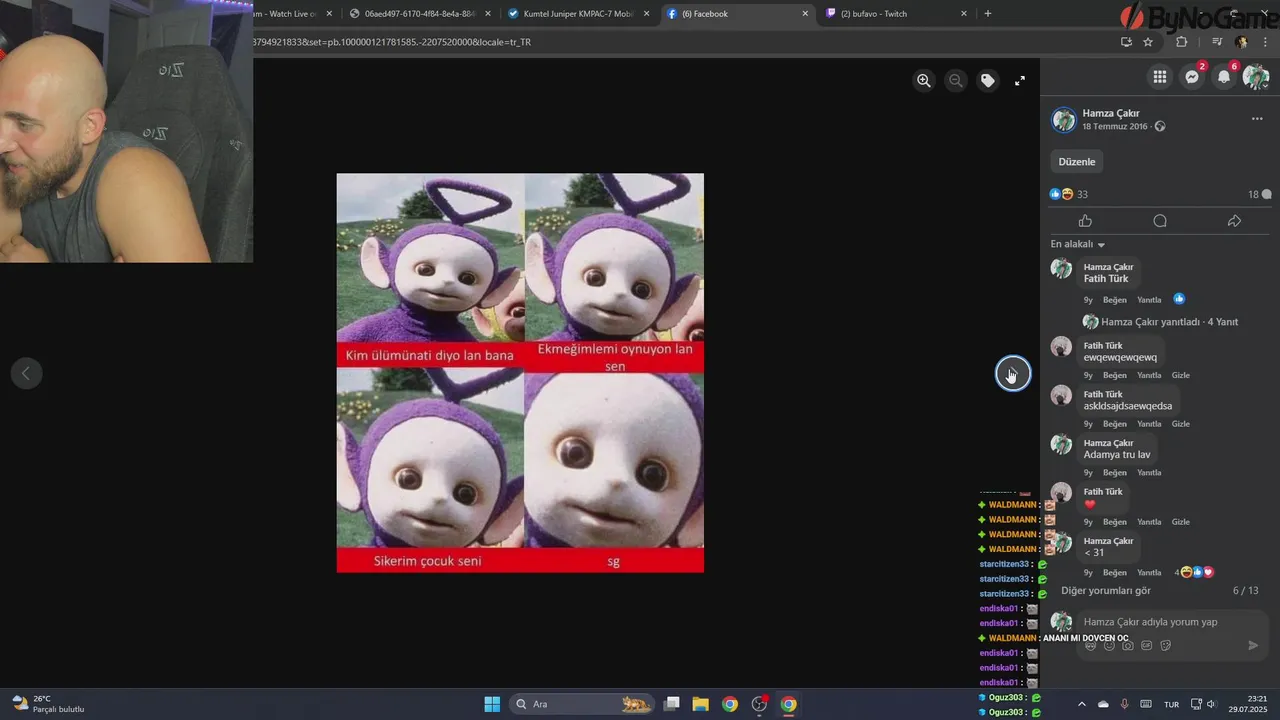This screenshot has width=1280, height=720.
Task: Click Beğen under '< 31' comment
Action: point(1115,573)
